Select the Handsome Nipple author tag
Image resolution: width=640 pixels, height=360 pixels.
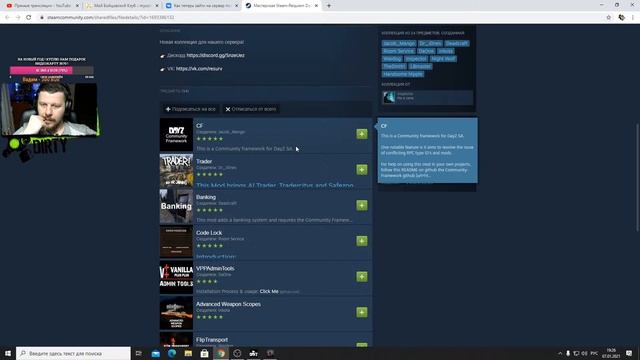(x=403, y=74)
